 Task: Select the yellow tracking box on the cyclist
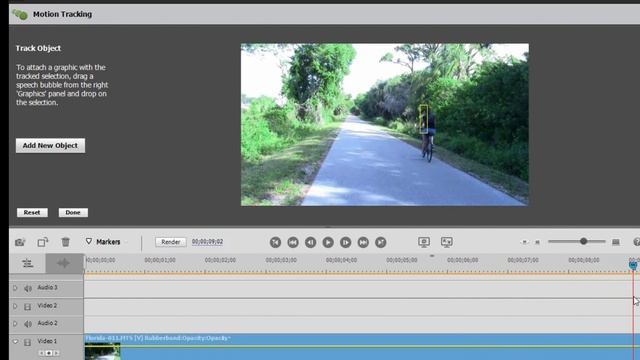[x=424, y=119]
